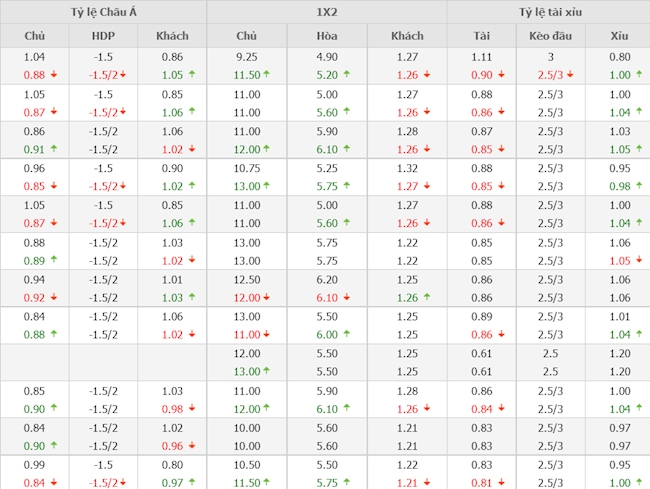The height and width of the screenshot is (489, 650).
Task: Pick the 10.75 odds value
Action: [x=247, y=168]
